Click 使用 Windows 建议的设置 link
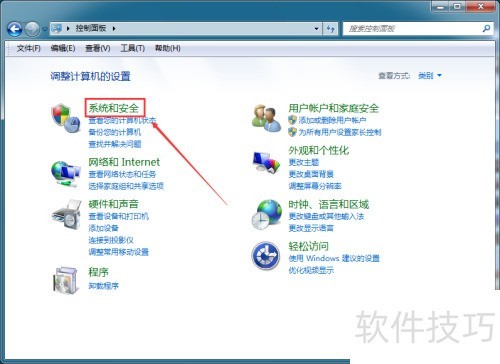The width and height of the screenshot is (500, 364). (334, 258)
